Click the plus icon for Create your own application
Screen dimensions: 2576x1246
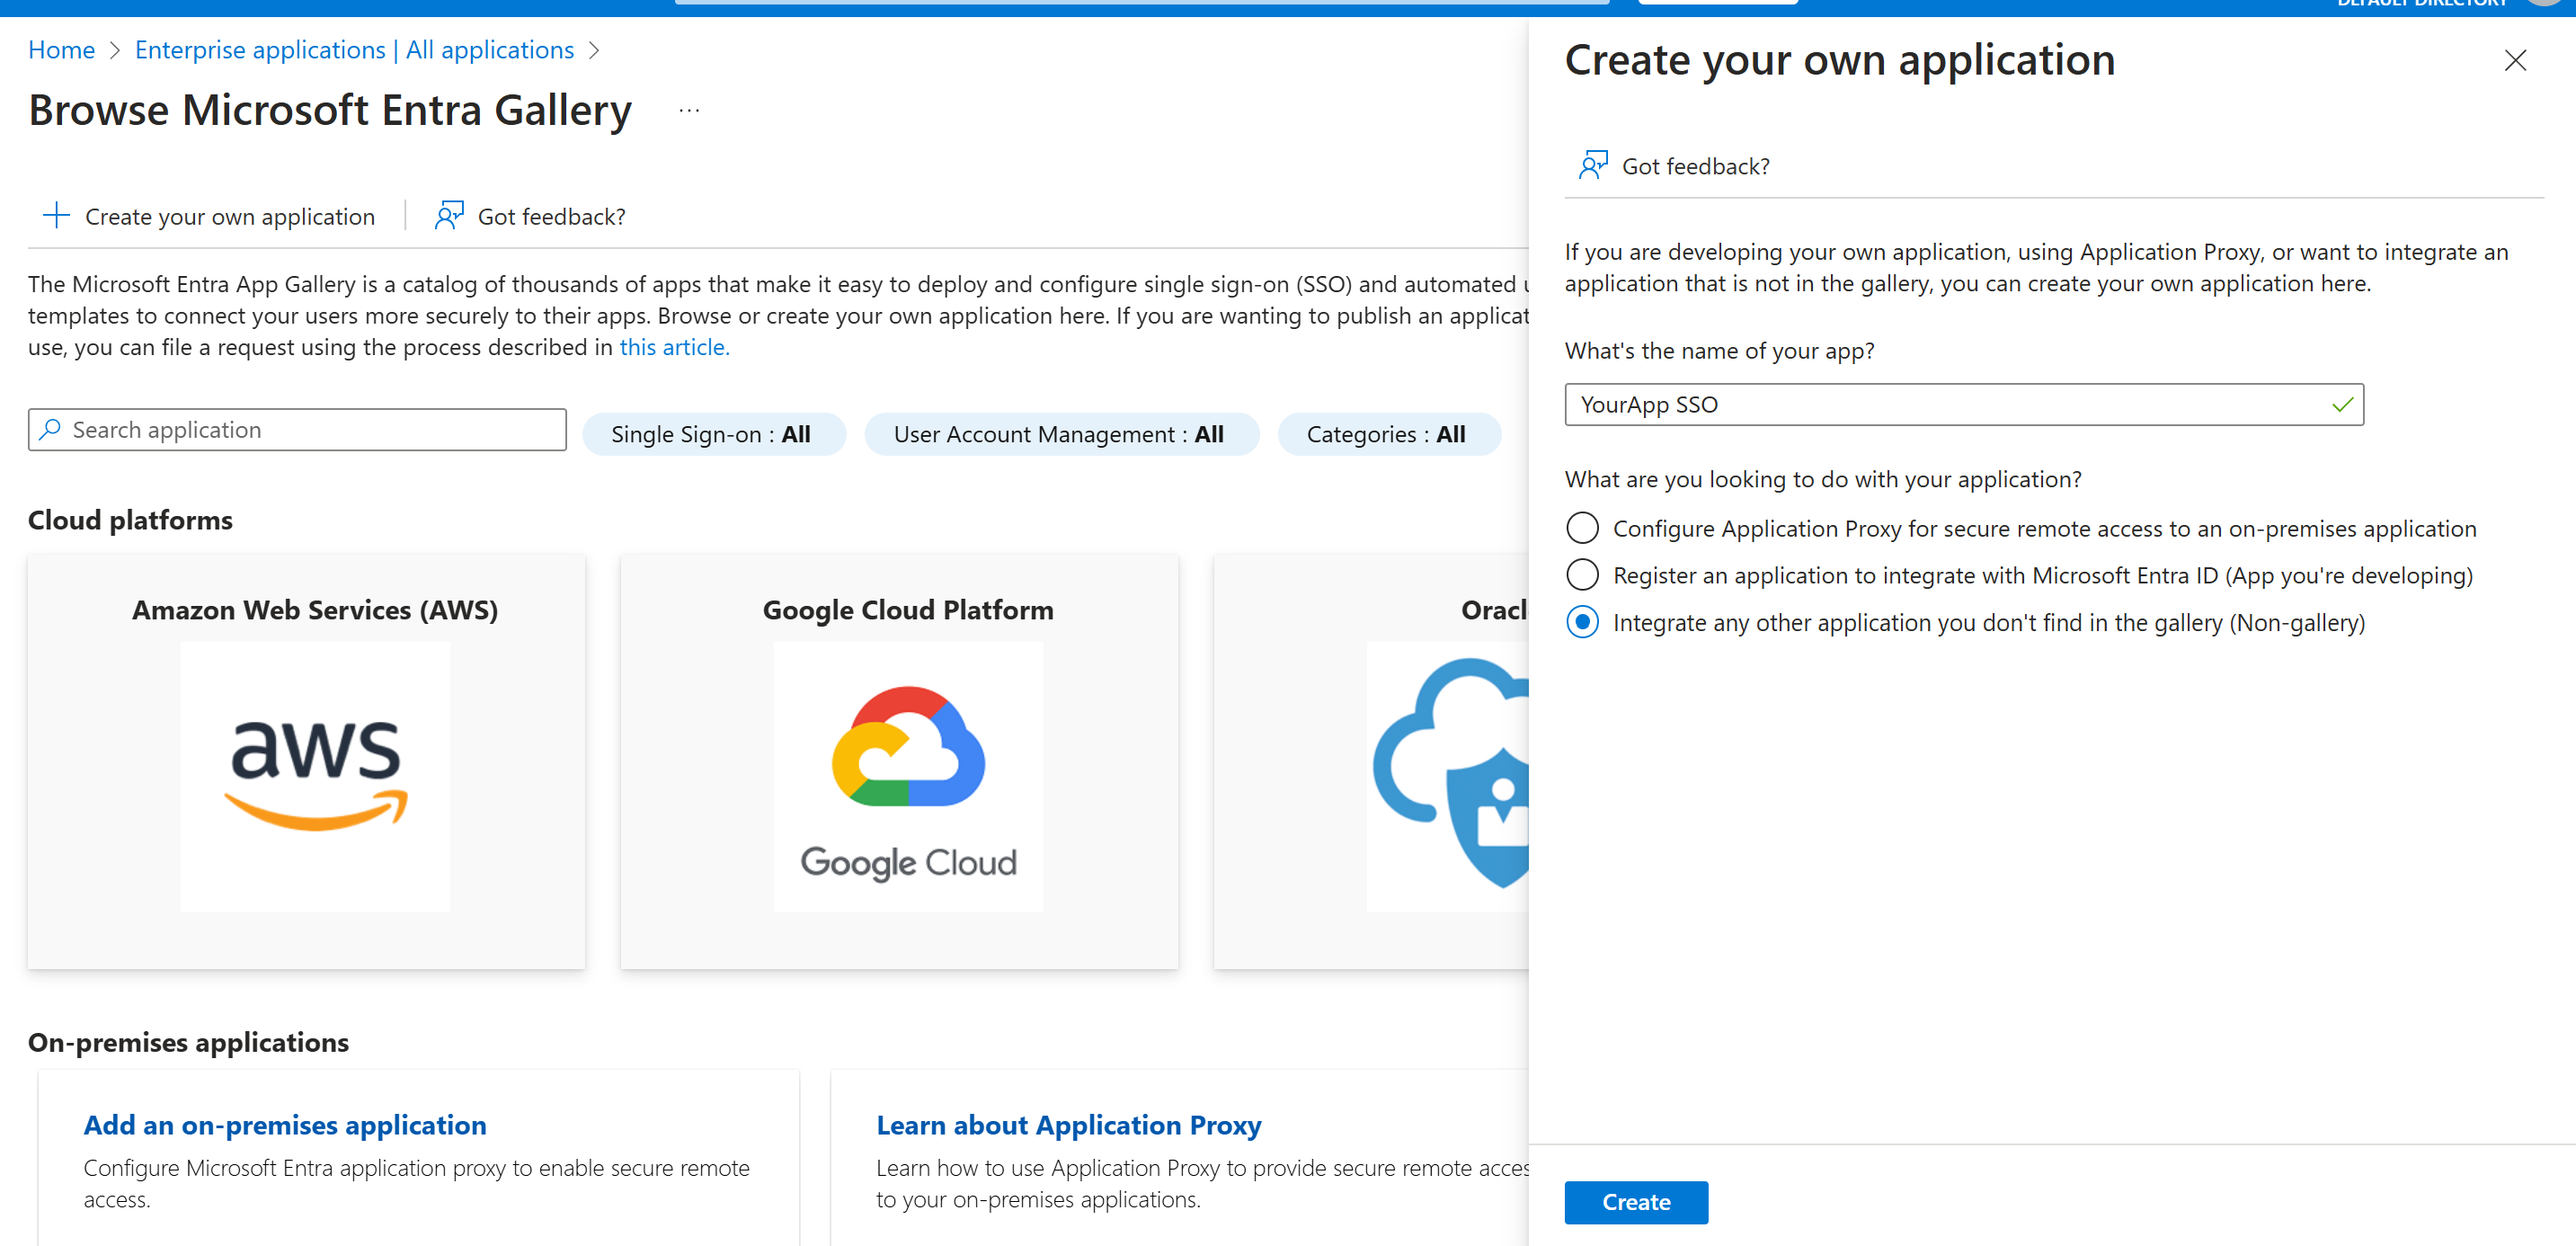tap(56, 216)
